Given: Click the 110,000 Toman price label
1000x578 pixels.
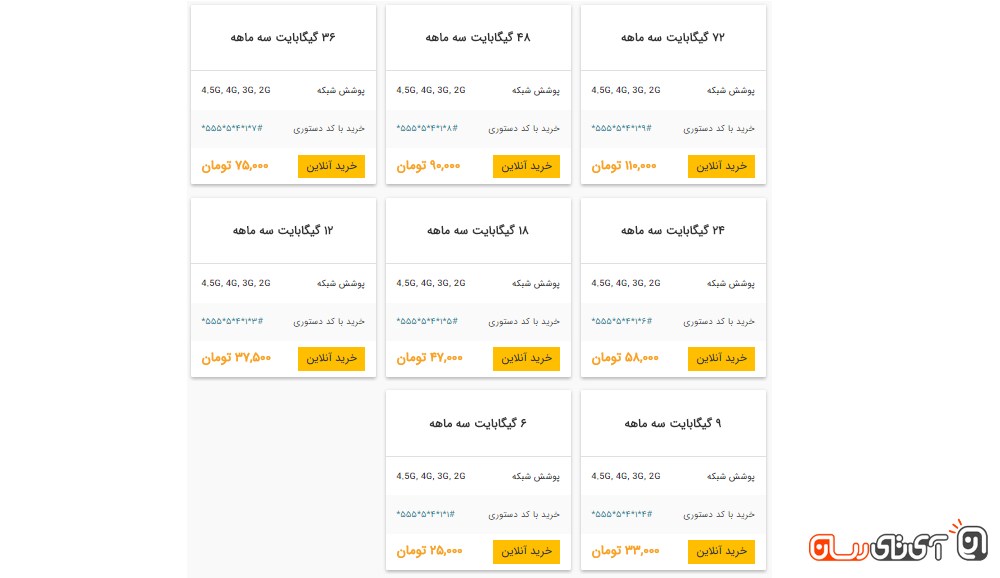Looking at the screenshot, I should (x=624, y=166).
